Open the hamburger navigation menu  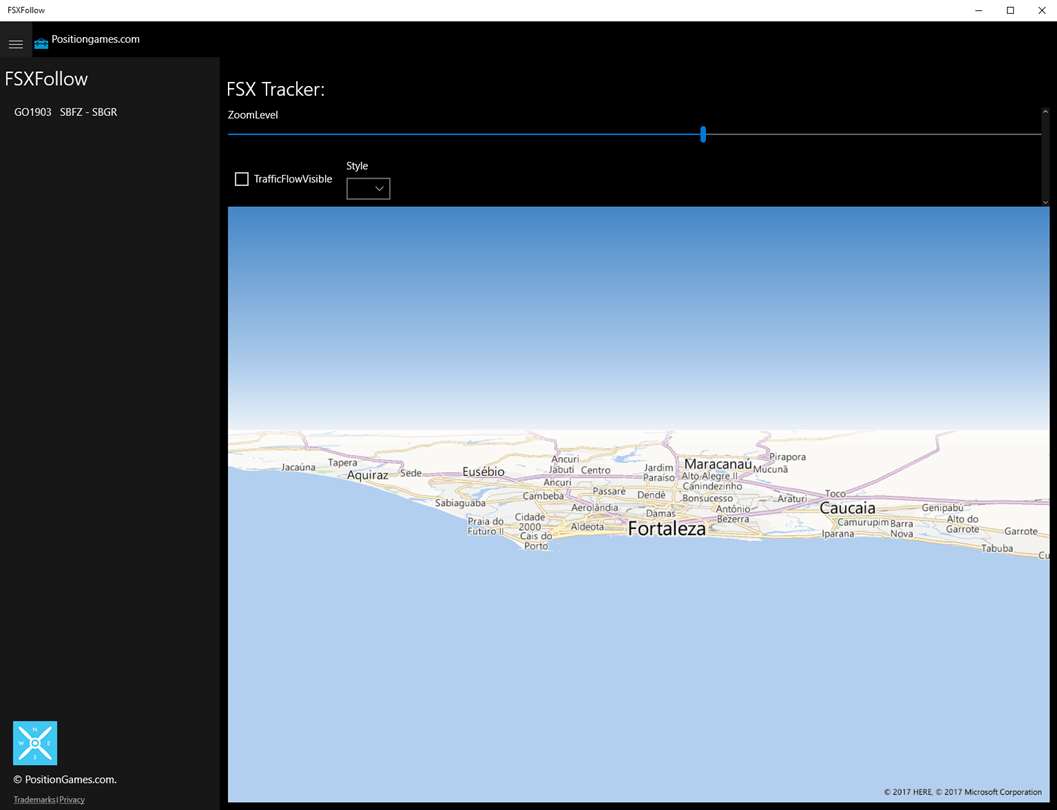click(x=16, y=44)
